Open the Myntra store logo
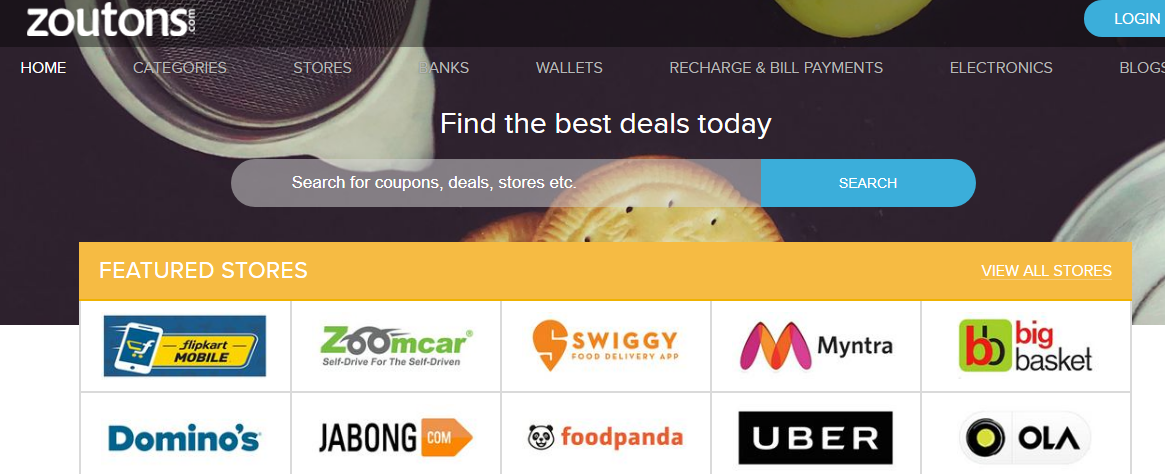The image size is (1165, 474). coord(816,345)
